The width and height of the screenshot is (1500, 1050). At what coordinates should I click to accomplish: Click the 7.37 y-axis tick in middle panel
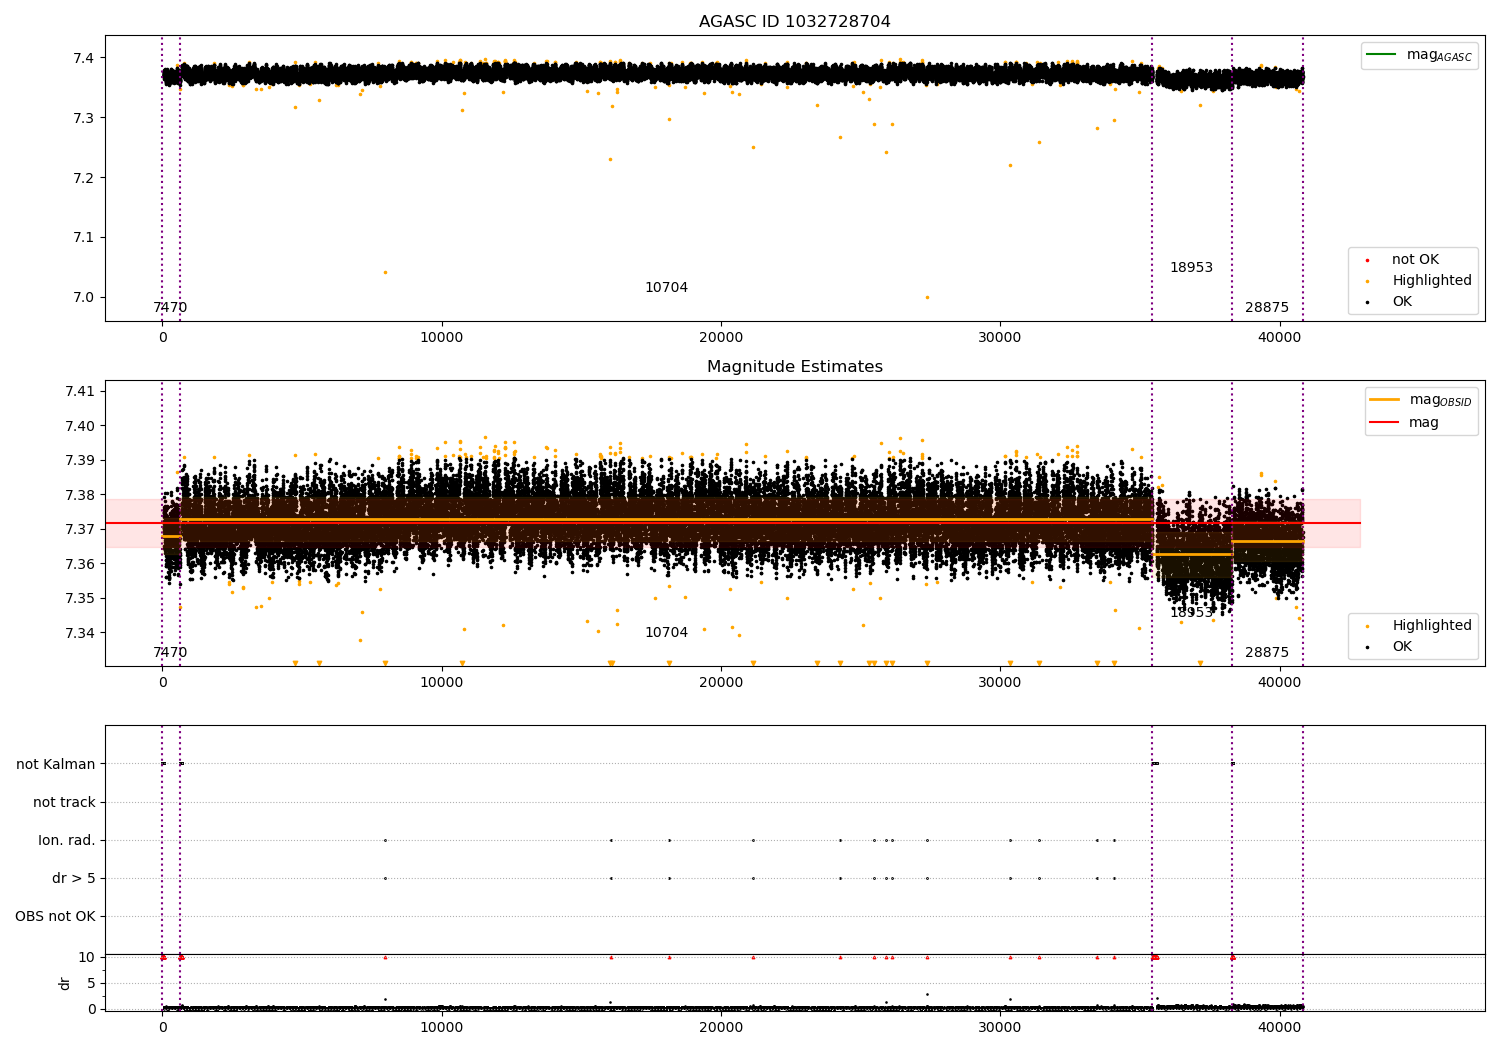pyautogui.click(x=80, y=530)
